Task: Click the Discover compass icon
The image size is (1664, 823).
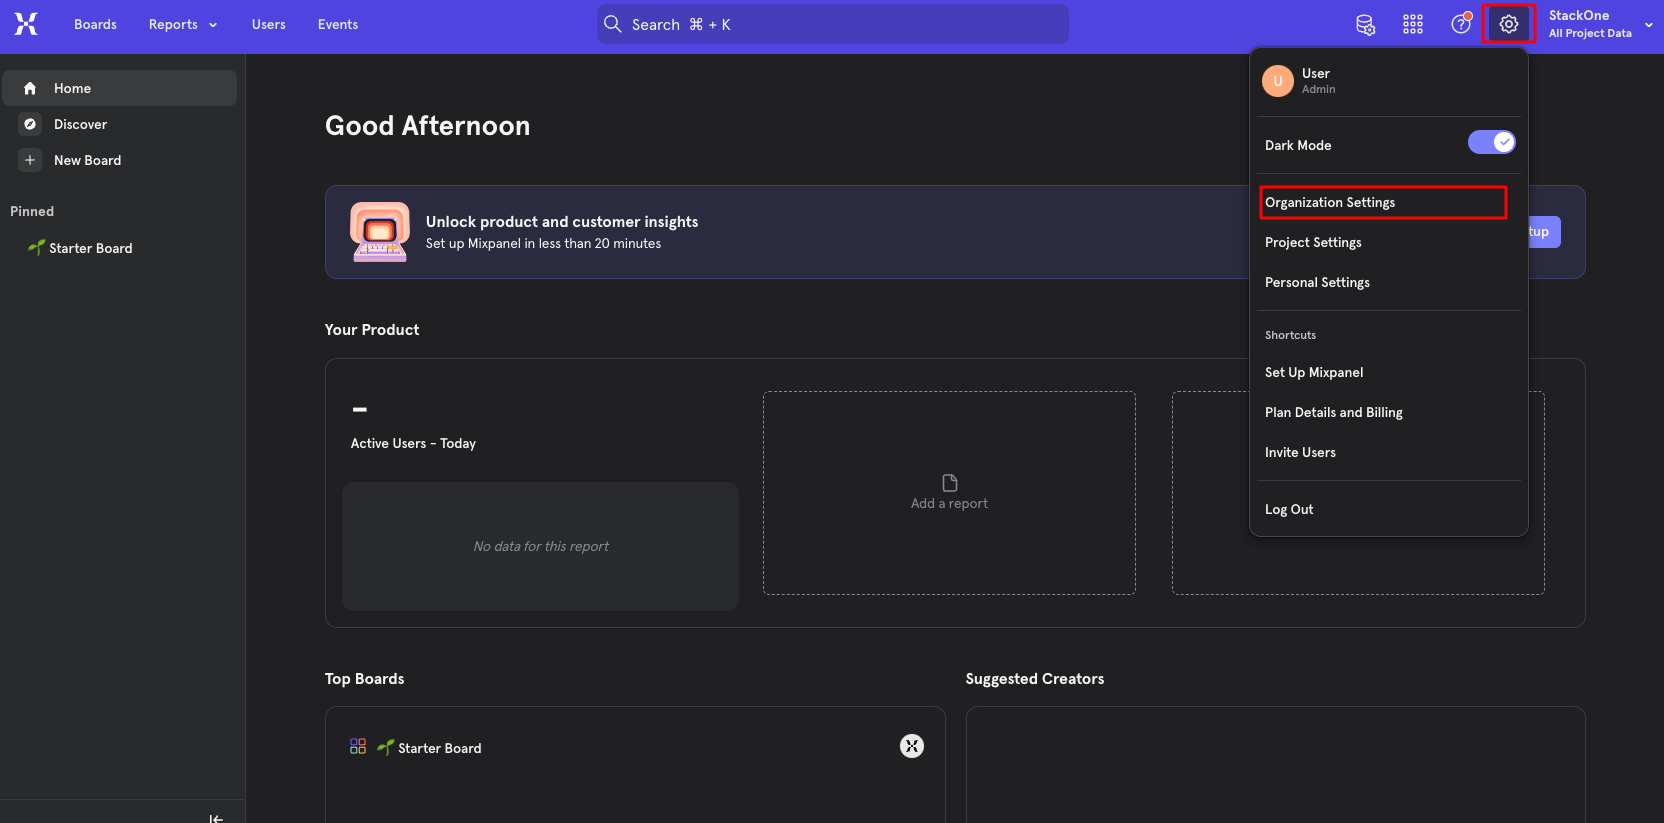Action: 30,124
